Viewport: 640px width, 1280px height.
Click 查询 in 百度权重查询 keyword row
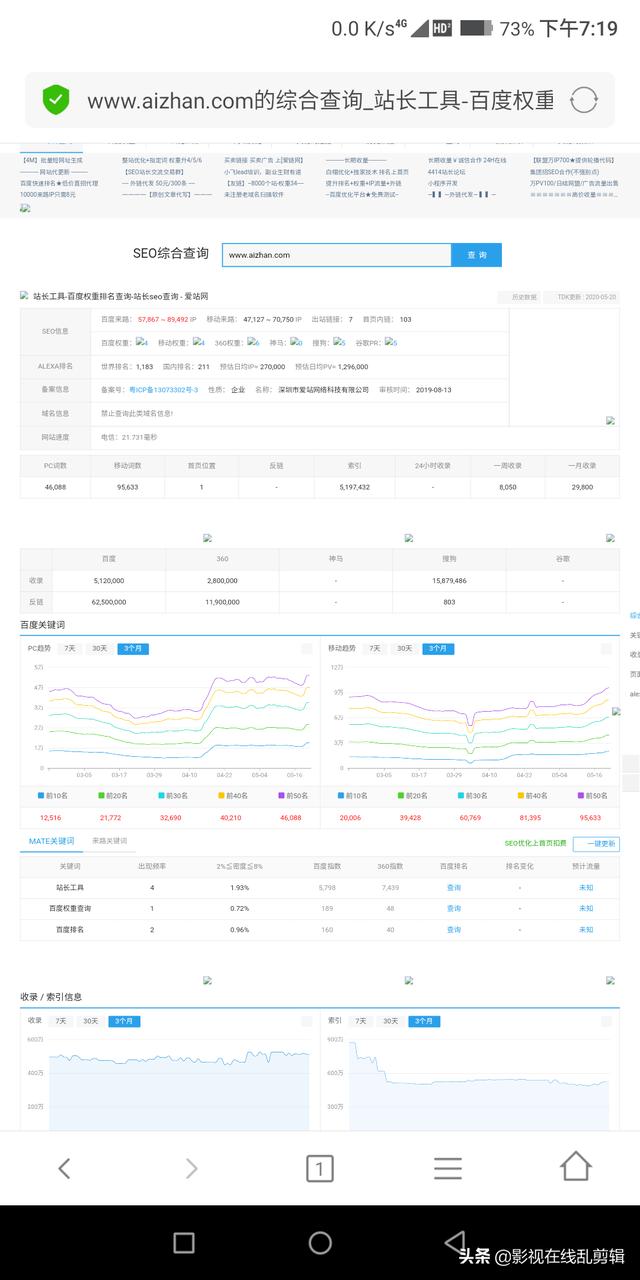(x=454, y=908)
